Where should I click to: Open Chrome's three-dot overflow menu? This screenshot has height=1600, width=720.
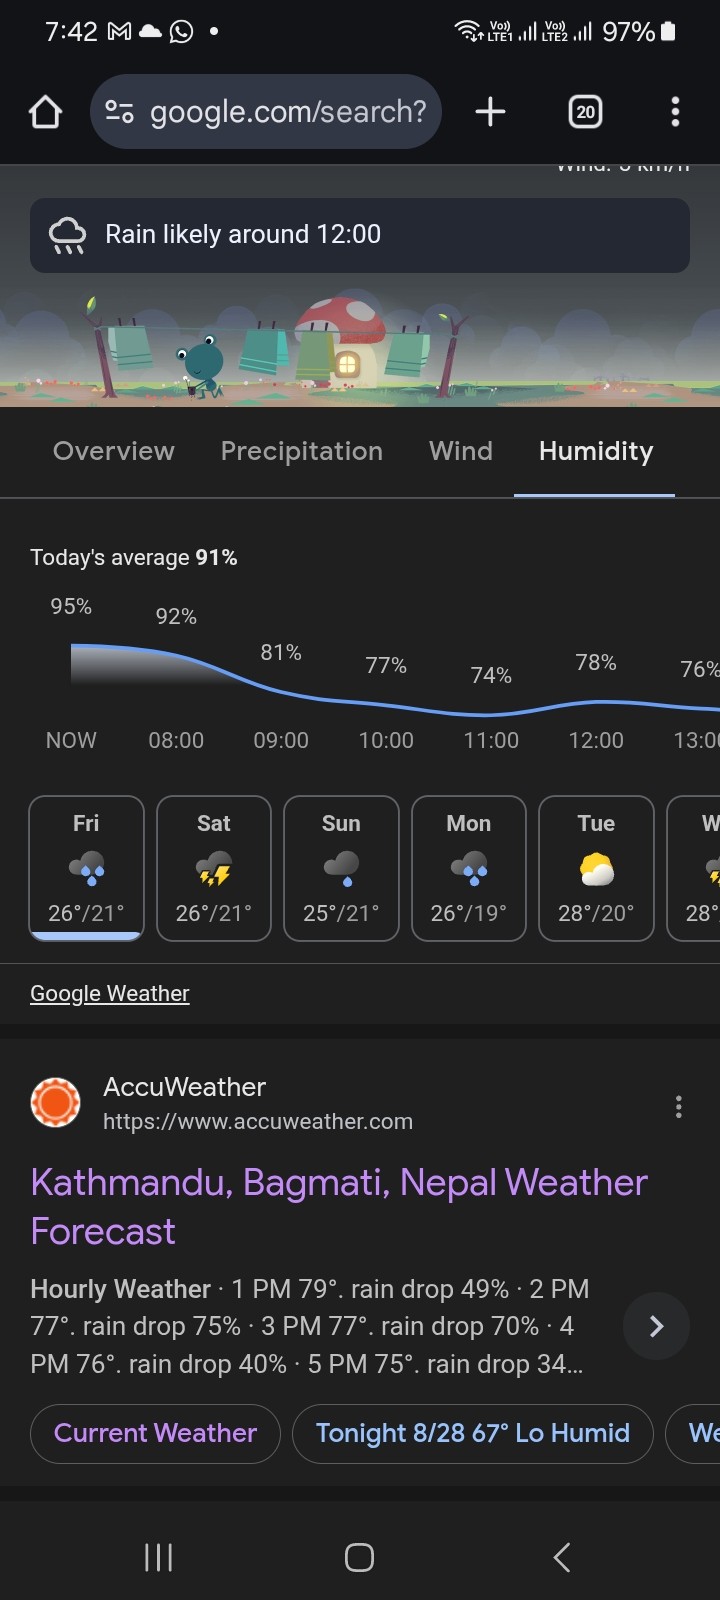tap(675, 112)
